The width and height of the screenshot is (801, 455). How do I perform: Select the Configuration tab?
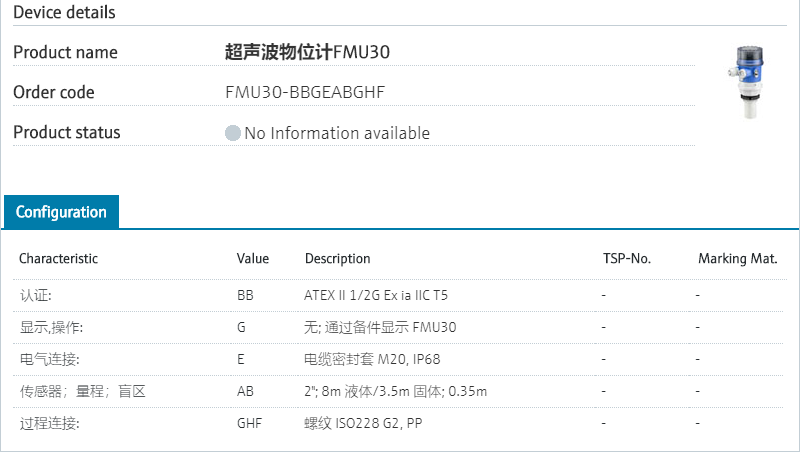coord(61,212)
